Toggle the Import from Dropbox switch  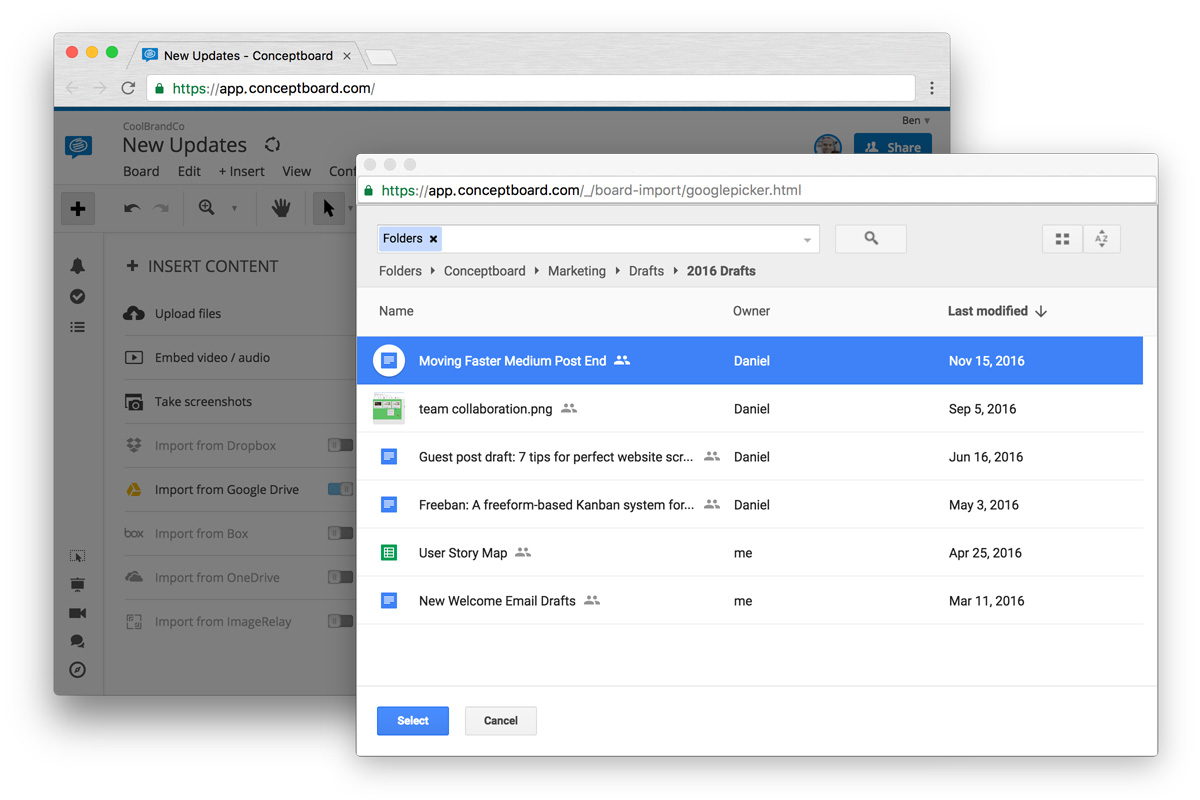click(341, 445)
